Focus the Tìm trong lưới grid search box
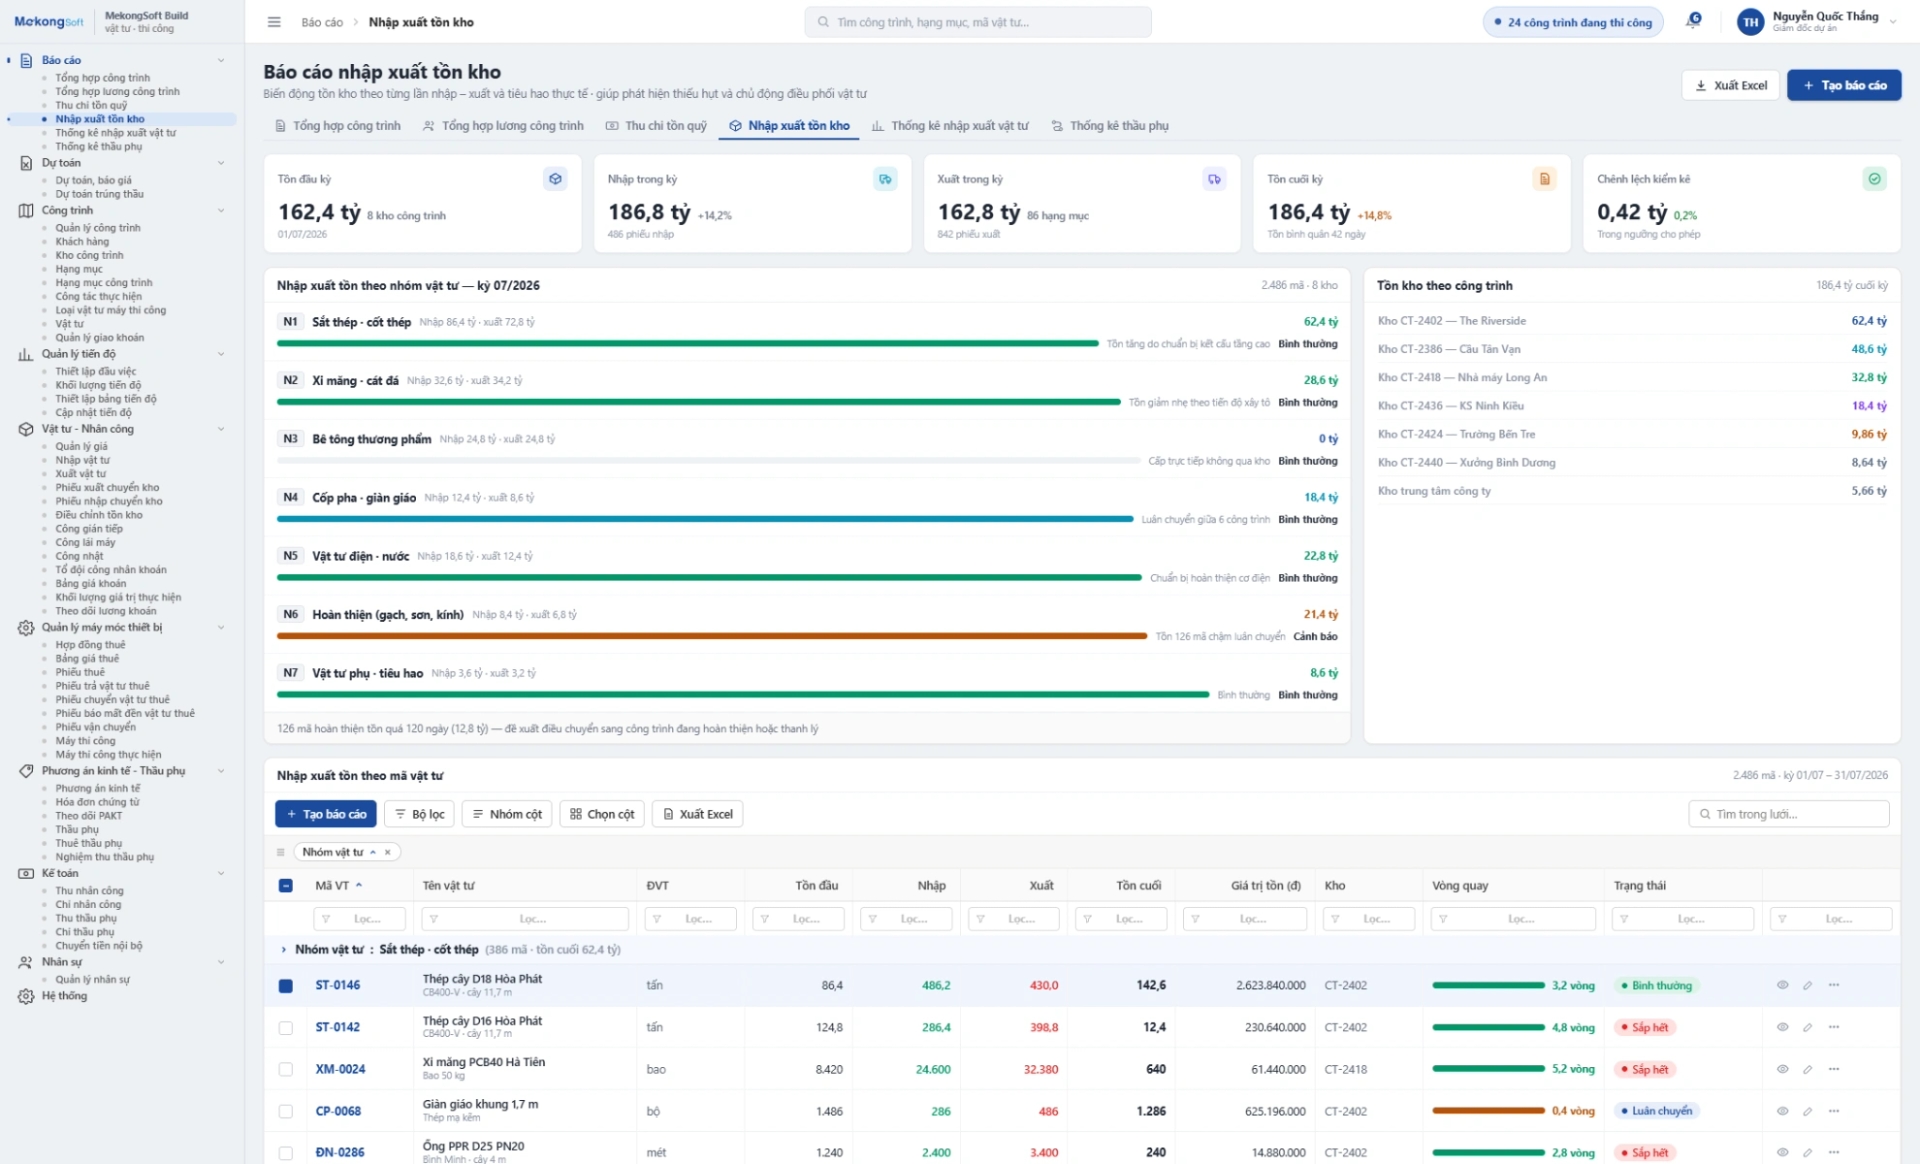Screen dimensions: 1920x1164 coord(1789,815)
